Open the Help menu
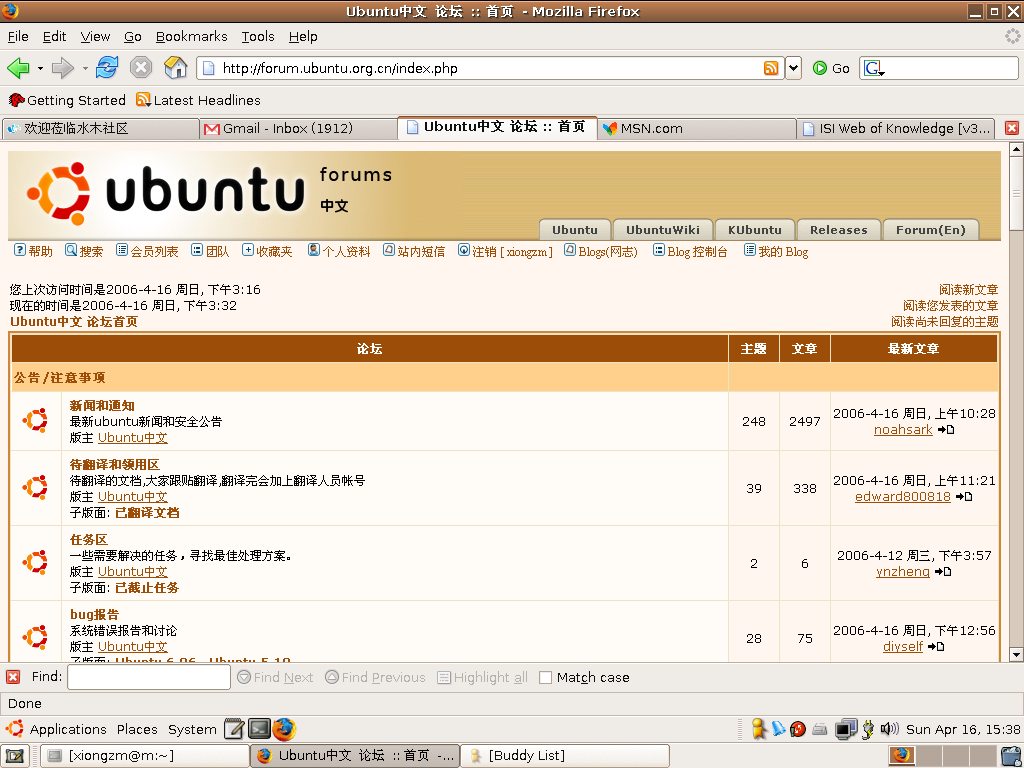 pos(303,37)
